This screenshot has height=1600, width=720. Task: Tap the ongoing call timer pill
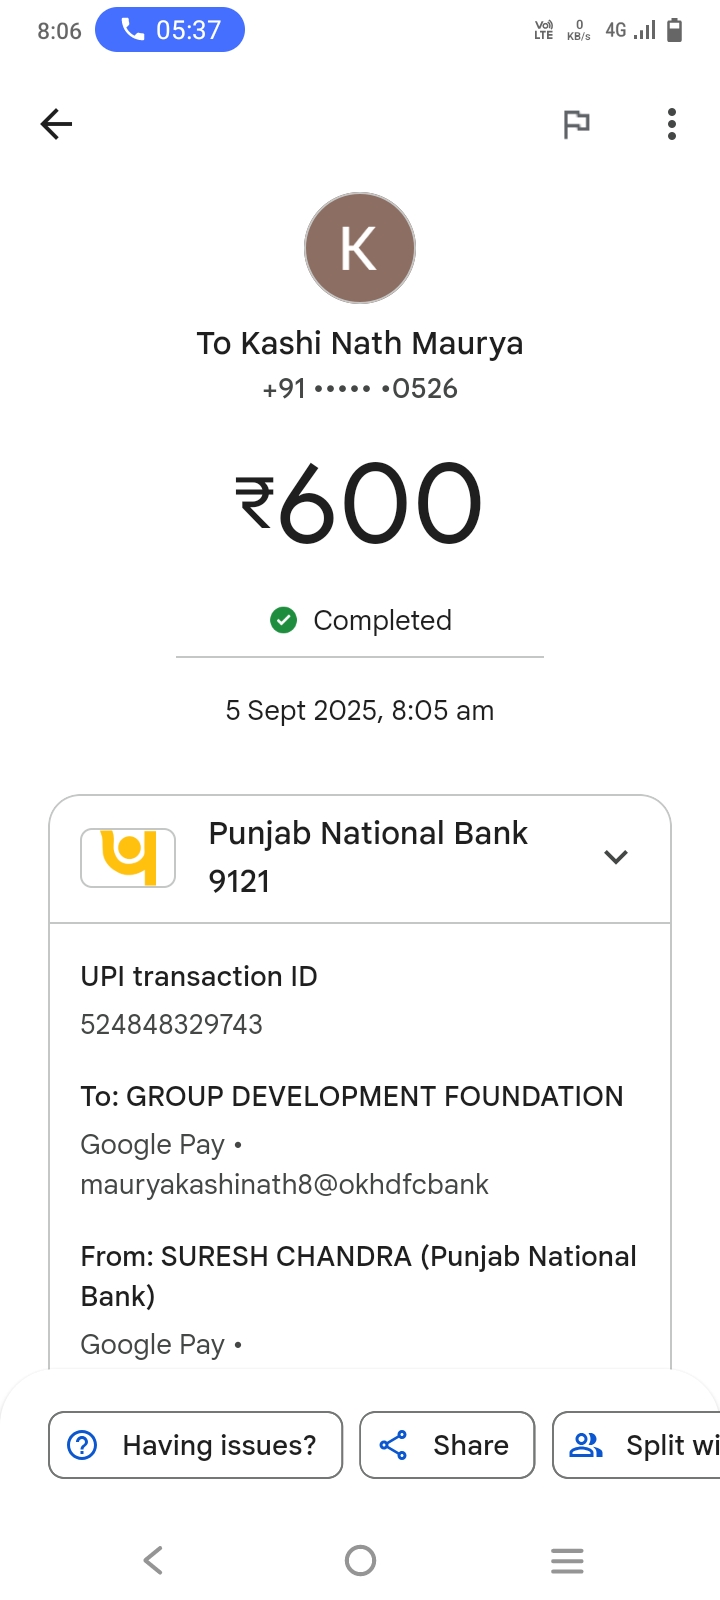click(x=170, y=30)
